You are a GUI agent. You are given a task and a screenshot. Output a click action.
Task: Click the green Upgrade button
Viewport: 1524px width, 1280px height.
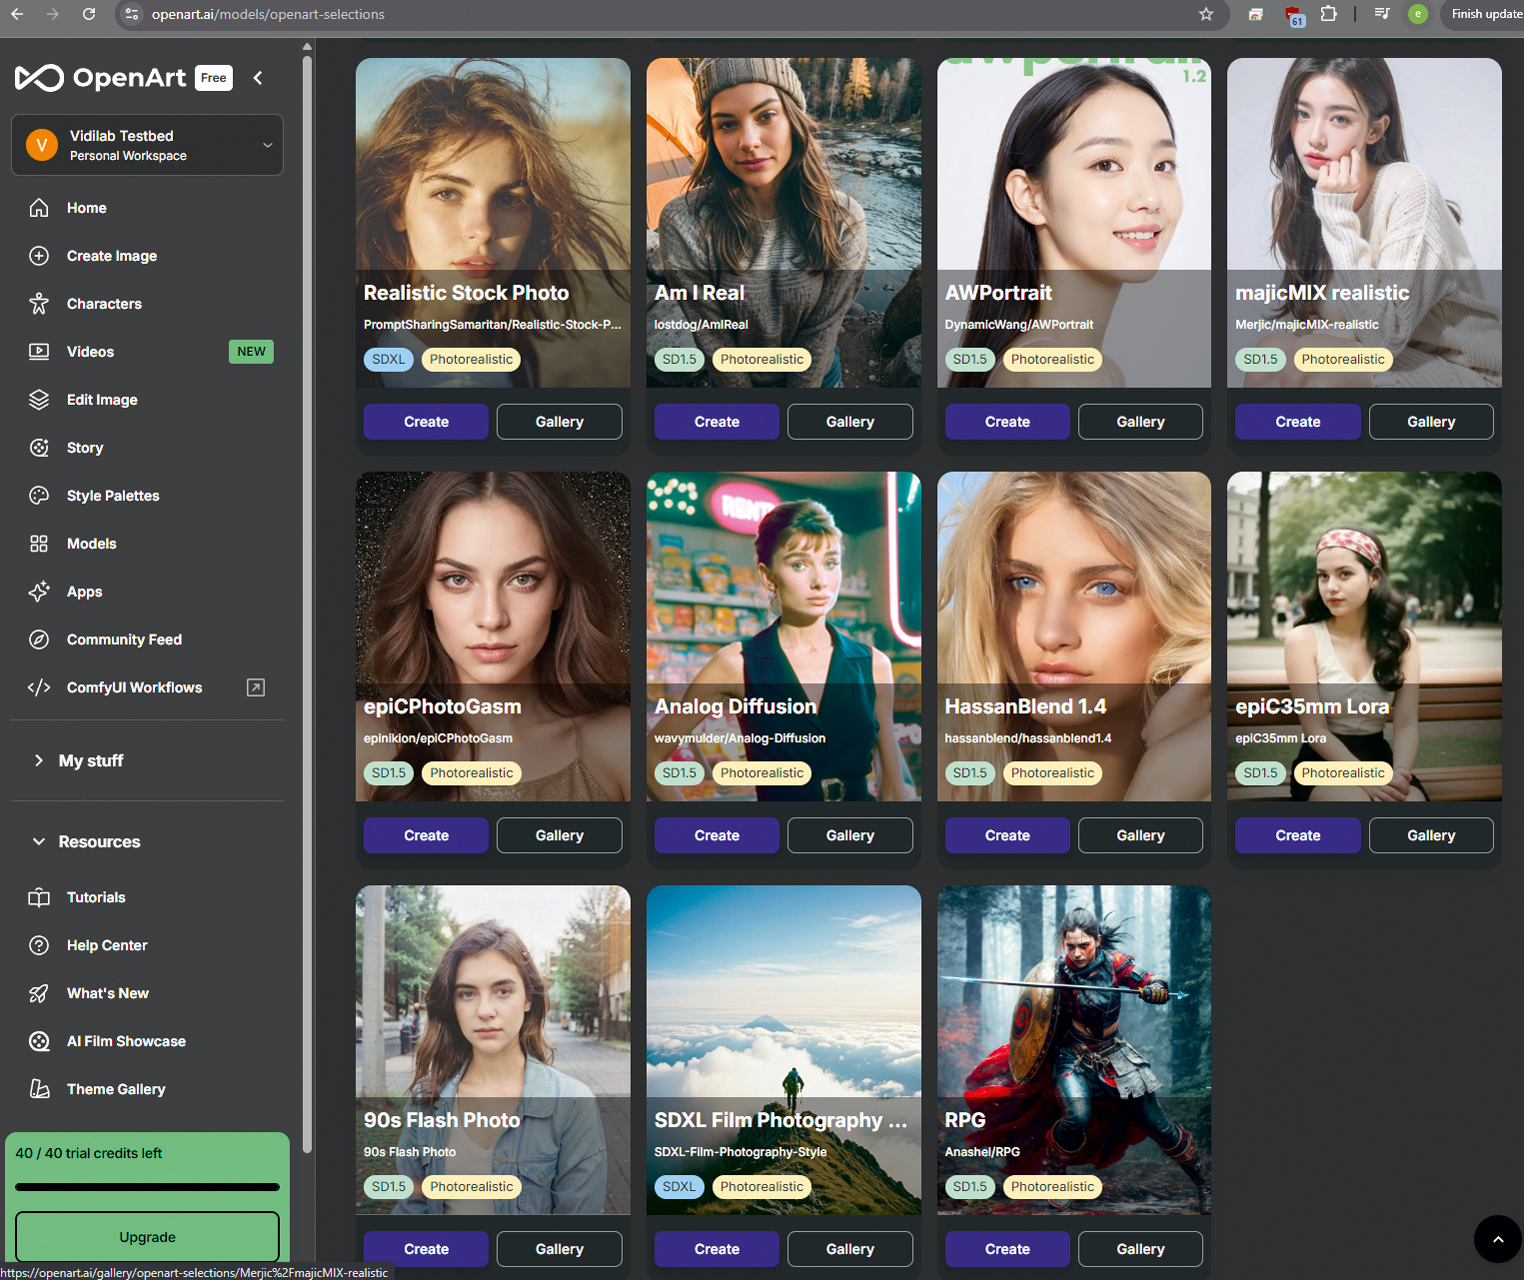147,1237
